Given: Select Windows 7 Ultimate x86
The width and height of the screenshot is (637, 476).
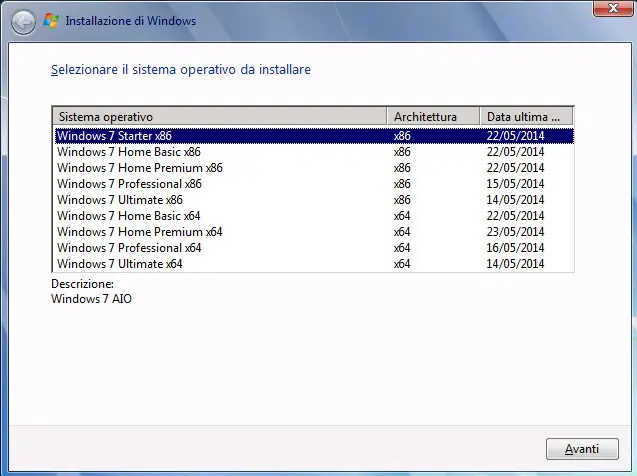Looking at the screenshot, I should (314, 200).
